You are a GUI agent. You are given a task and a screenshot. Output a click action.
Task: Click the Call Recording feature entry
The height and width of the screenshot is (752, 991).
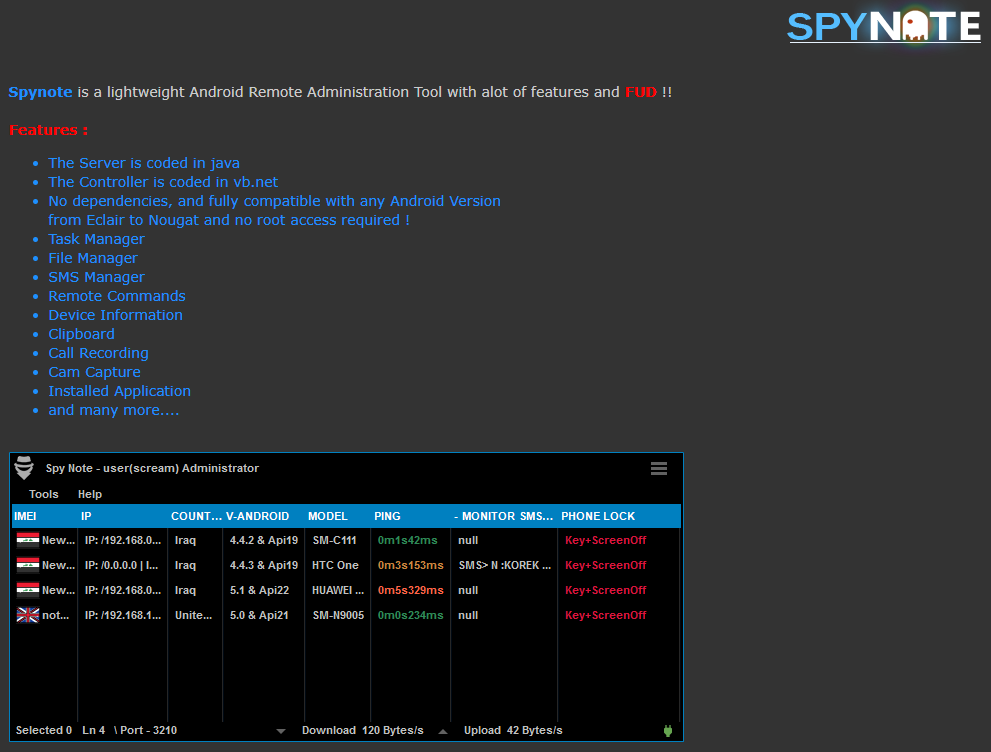tap(98, 353)
